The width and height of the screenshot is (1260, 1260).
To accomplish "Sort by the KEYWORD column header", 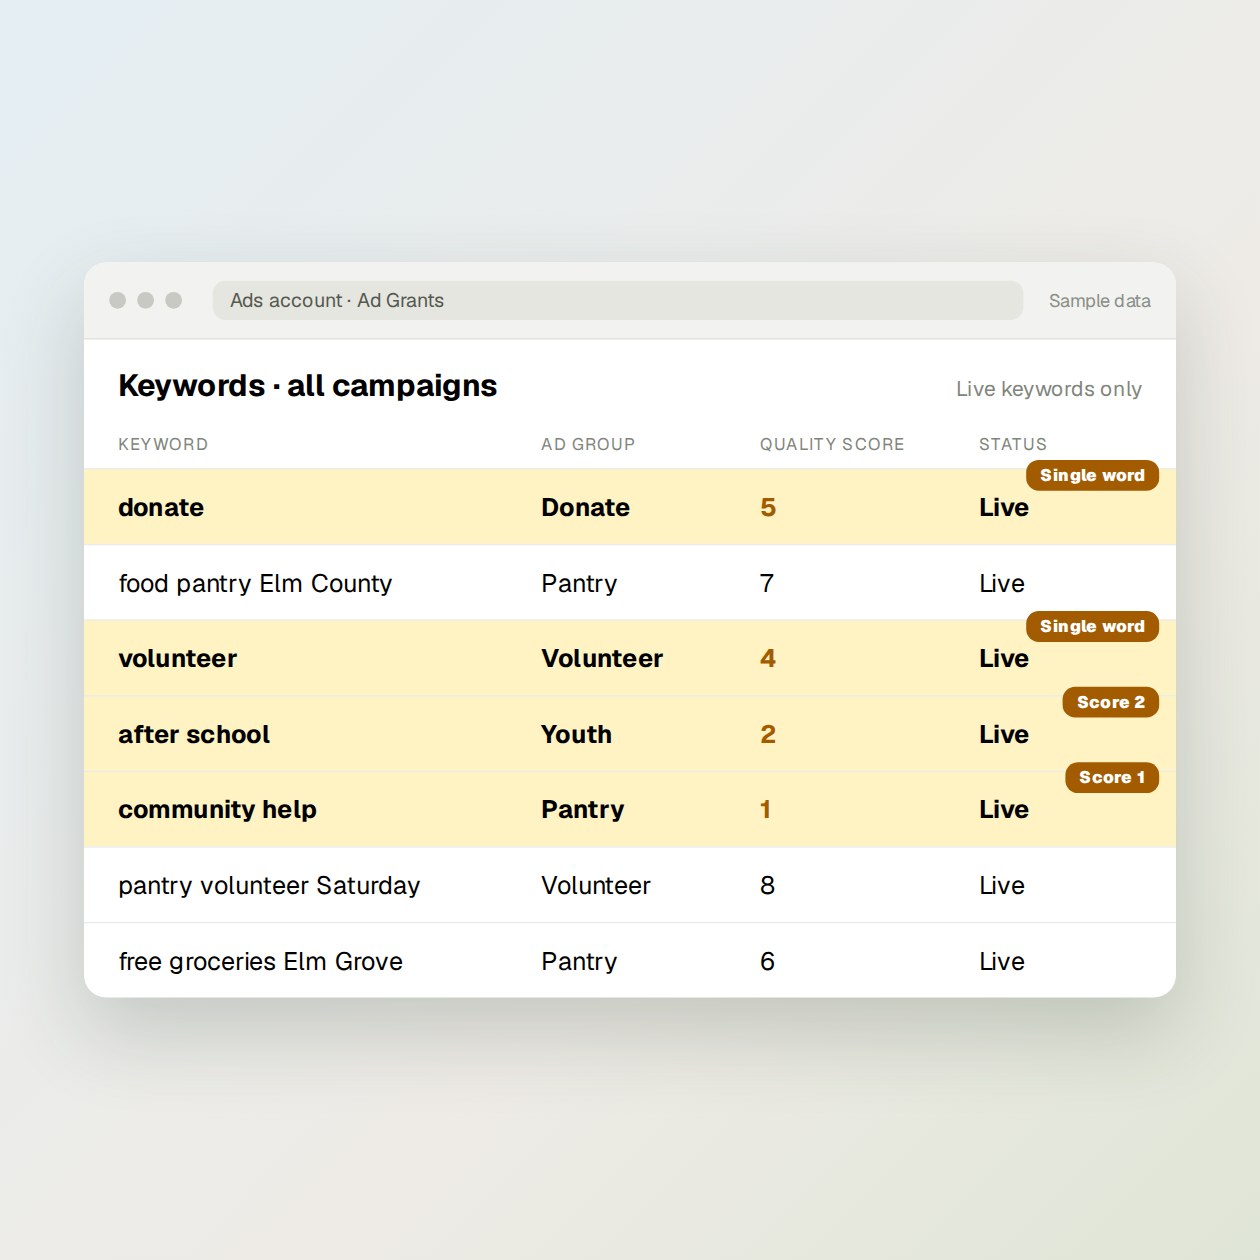I will [x=163, y=444].
